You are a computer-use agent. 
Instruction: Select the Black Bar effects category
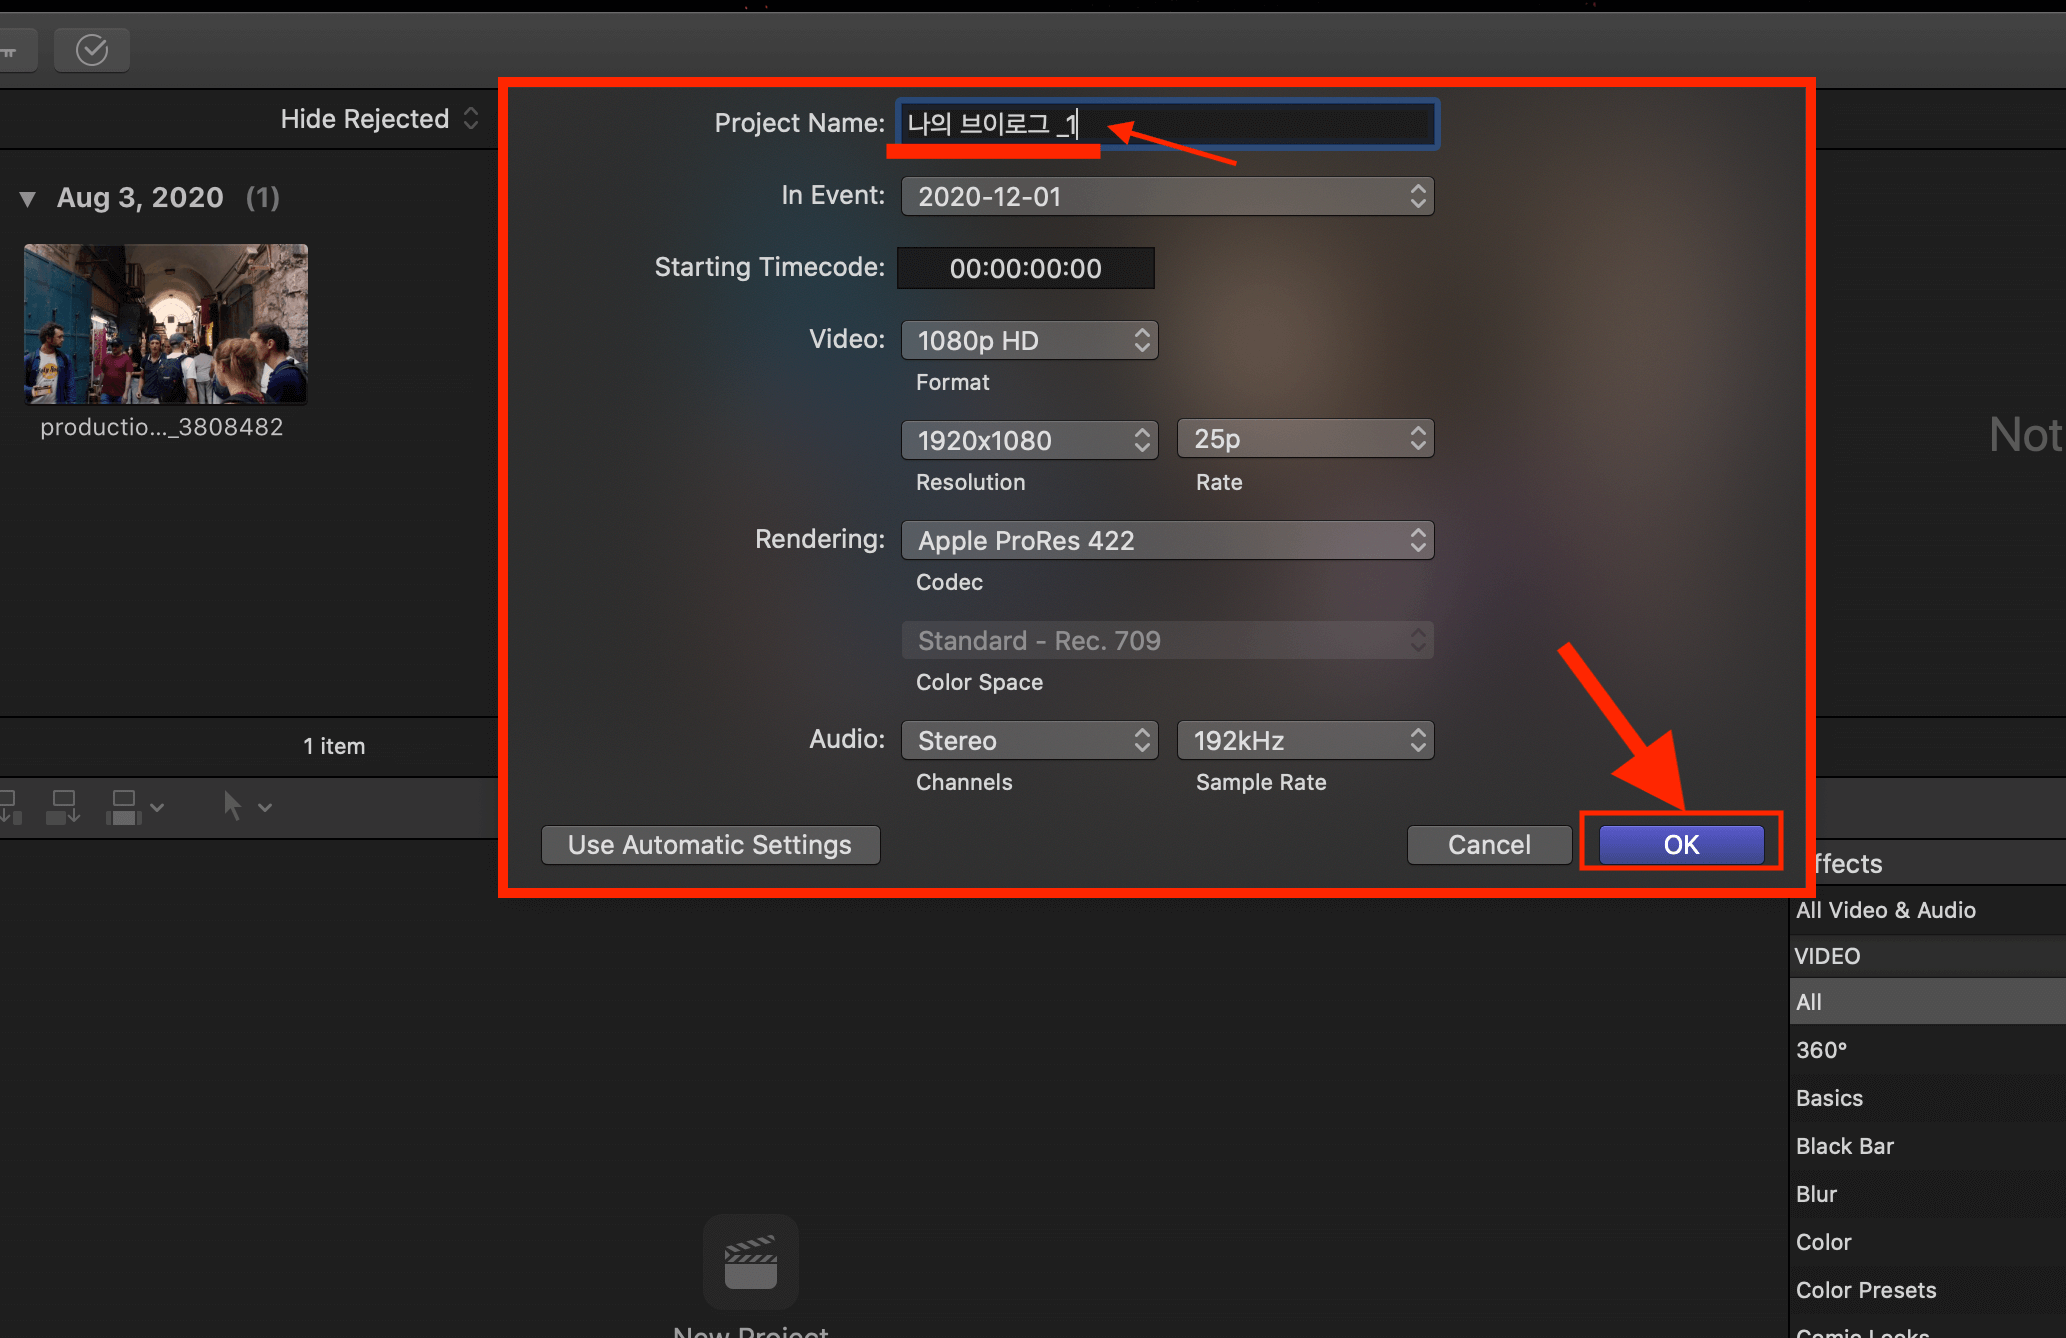click(x=1845, y=1146)
